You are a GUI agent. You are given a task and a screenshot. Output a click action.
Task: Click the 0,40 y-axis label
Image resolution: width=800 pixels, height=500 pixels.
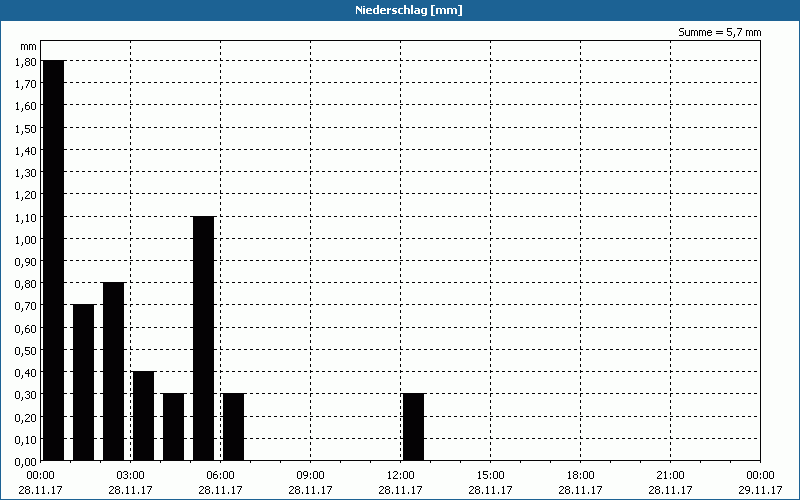pos(26,372)
